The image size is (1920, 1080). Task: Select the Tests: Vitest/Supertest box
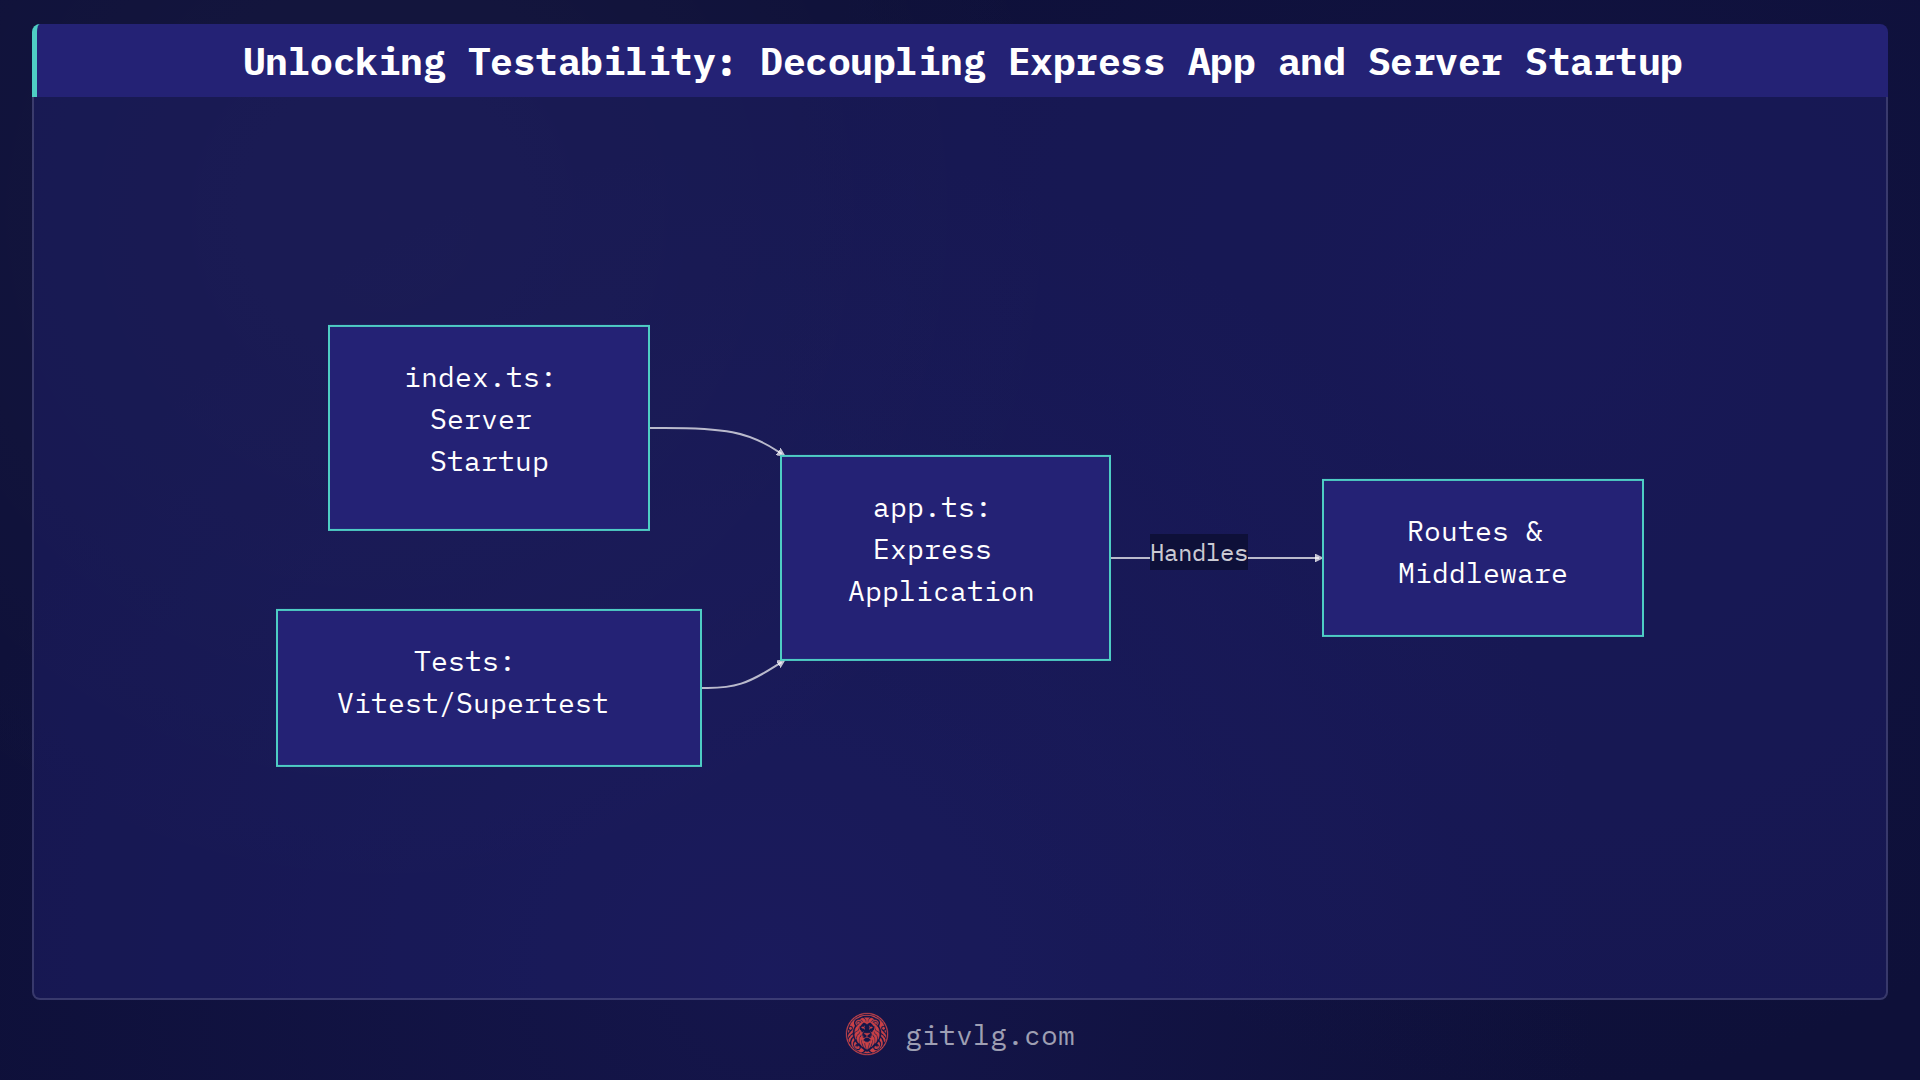(x=489, y=688)
